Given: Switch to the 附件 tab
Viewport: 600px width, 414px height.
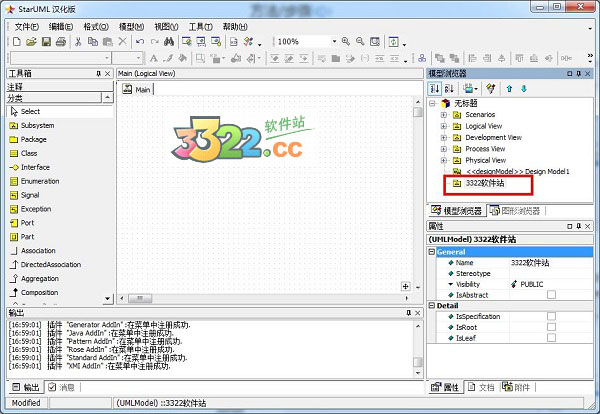Looking at the screenshot, I should [x=517, y=387].
